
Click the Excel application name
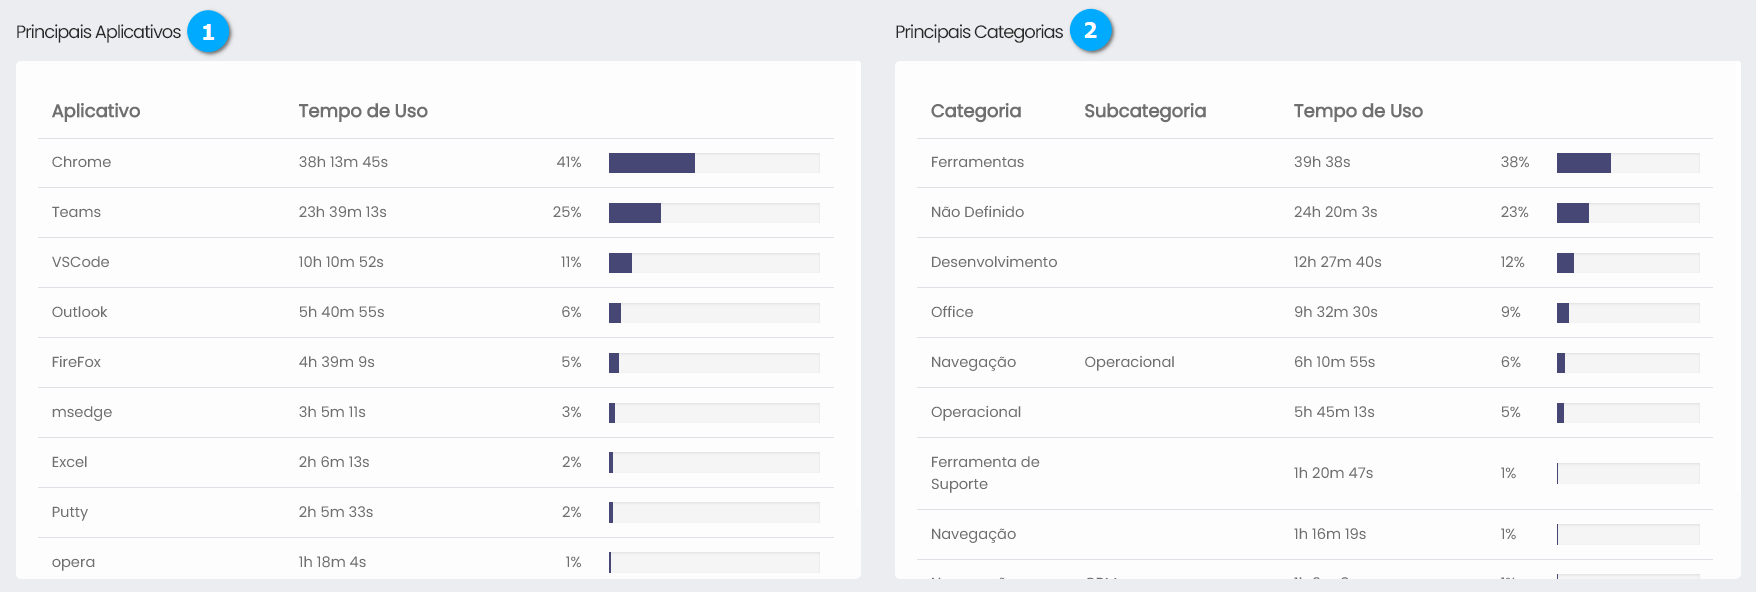click(x=69, y=462)
